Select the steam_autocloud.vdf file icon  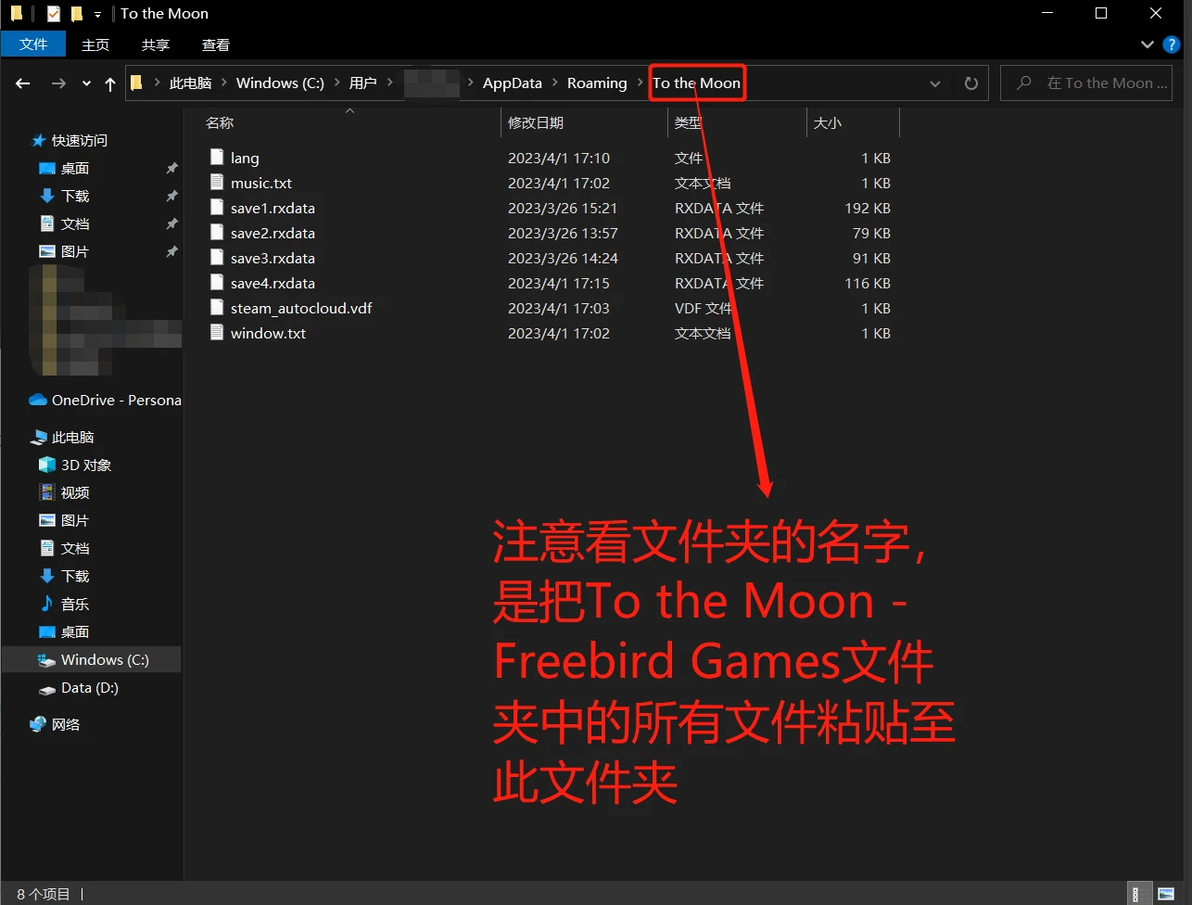point(217,308)
